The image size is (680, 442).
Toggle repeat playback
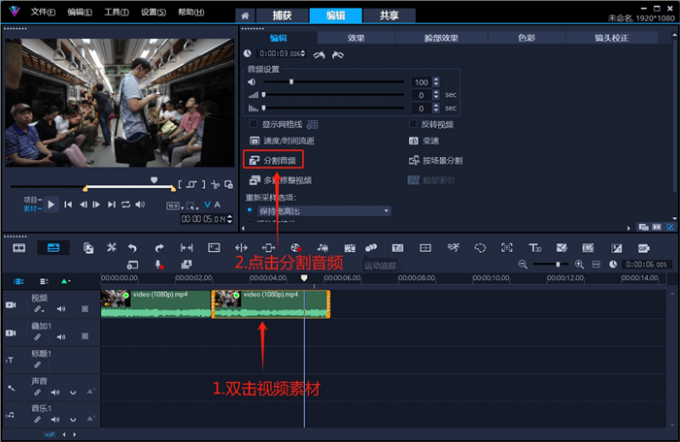coord(126,204)
